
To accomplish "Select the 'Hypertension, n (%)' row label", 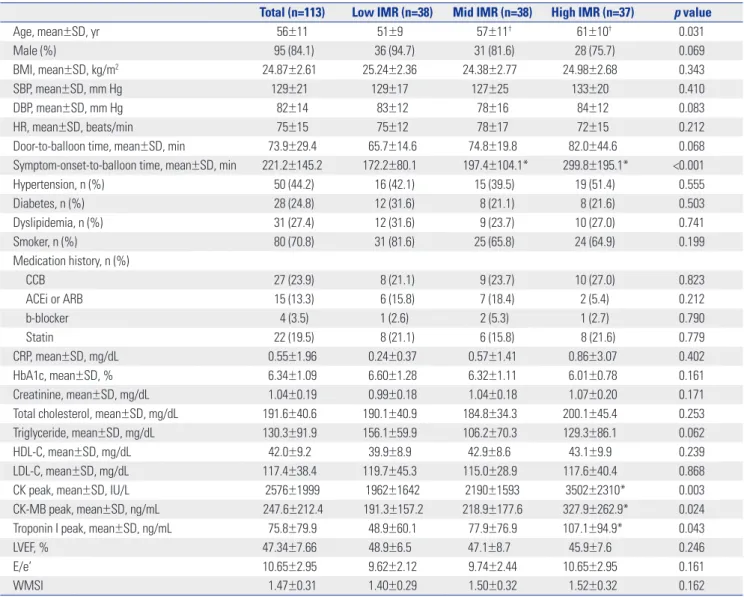I will point(58,184).
